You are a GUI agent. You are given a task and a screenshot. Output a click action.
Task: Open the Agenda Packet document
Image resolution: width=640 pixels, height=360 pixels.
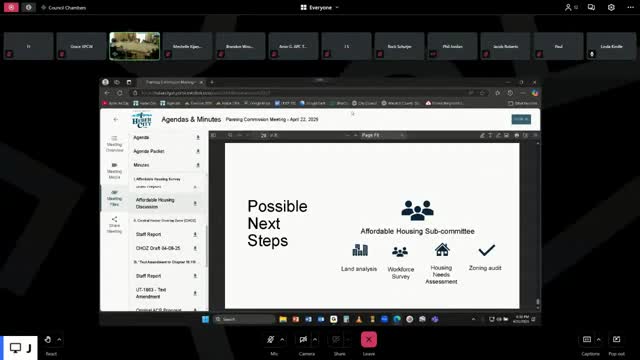click(x=149, y=151)
